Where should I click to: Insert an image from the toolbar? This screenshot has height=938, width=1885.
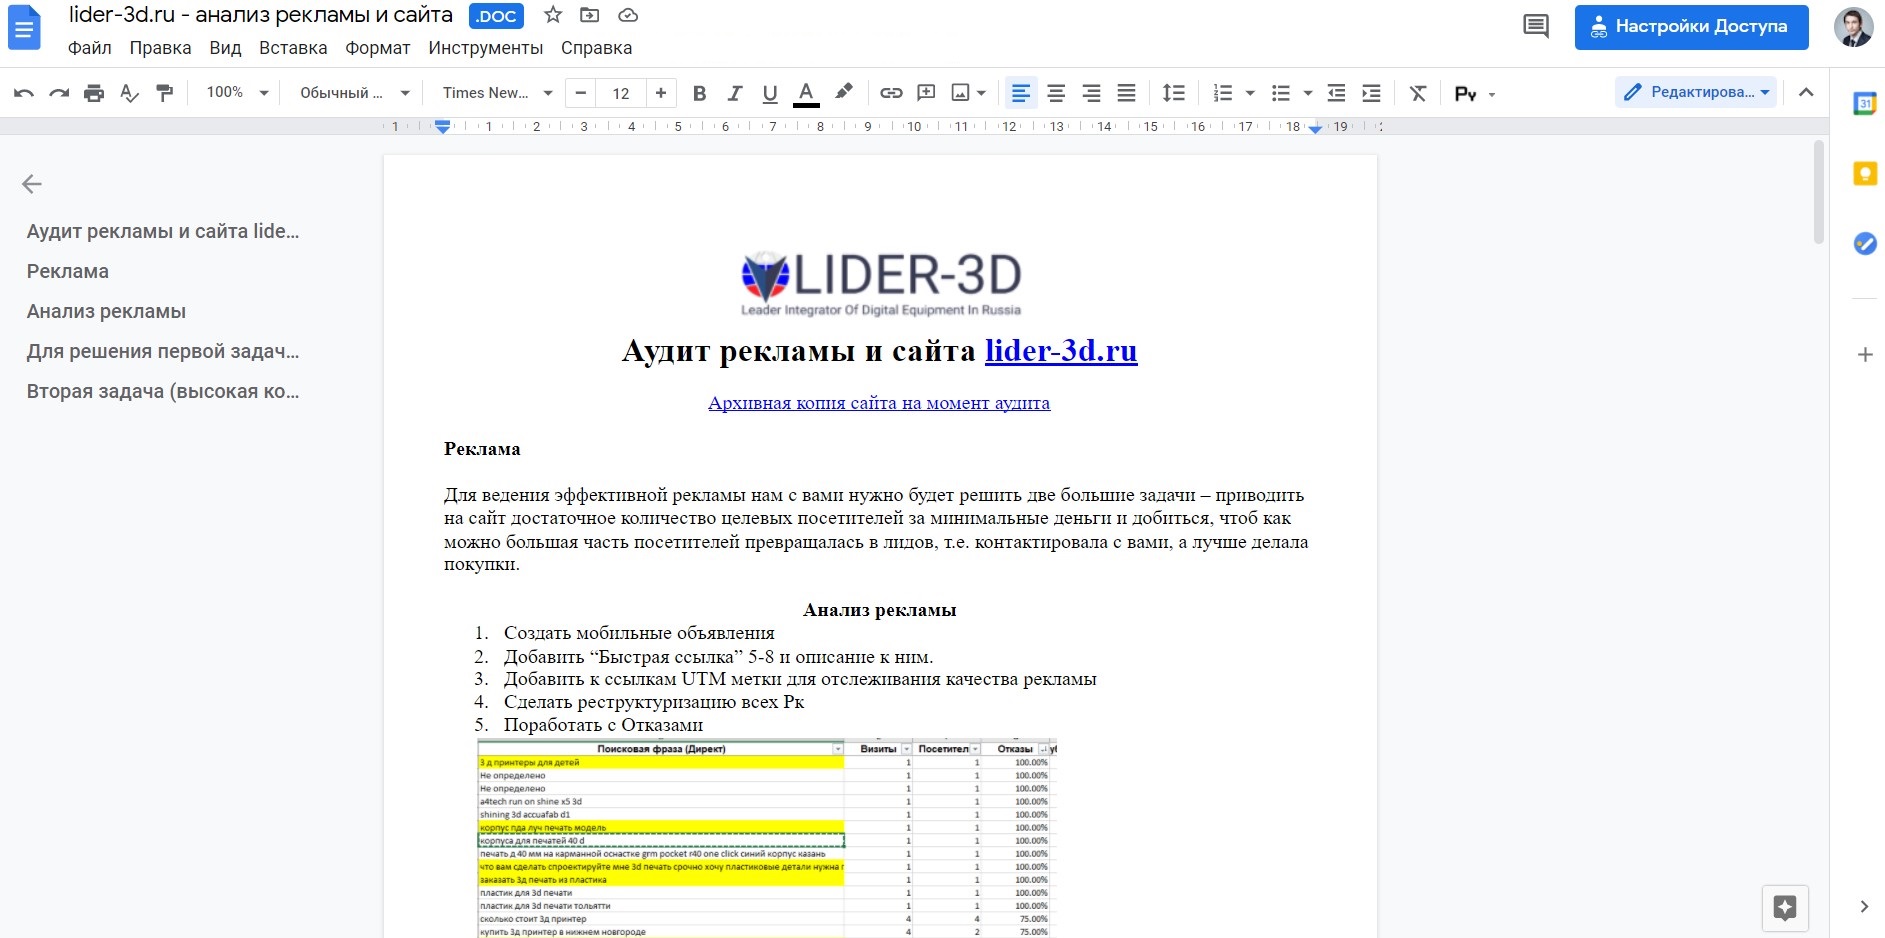pyautogui.click(x=959, y=93)
